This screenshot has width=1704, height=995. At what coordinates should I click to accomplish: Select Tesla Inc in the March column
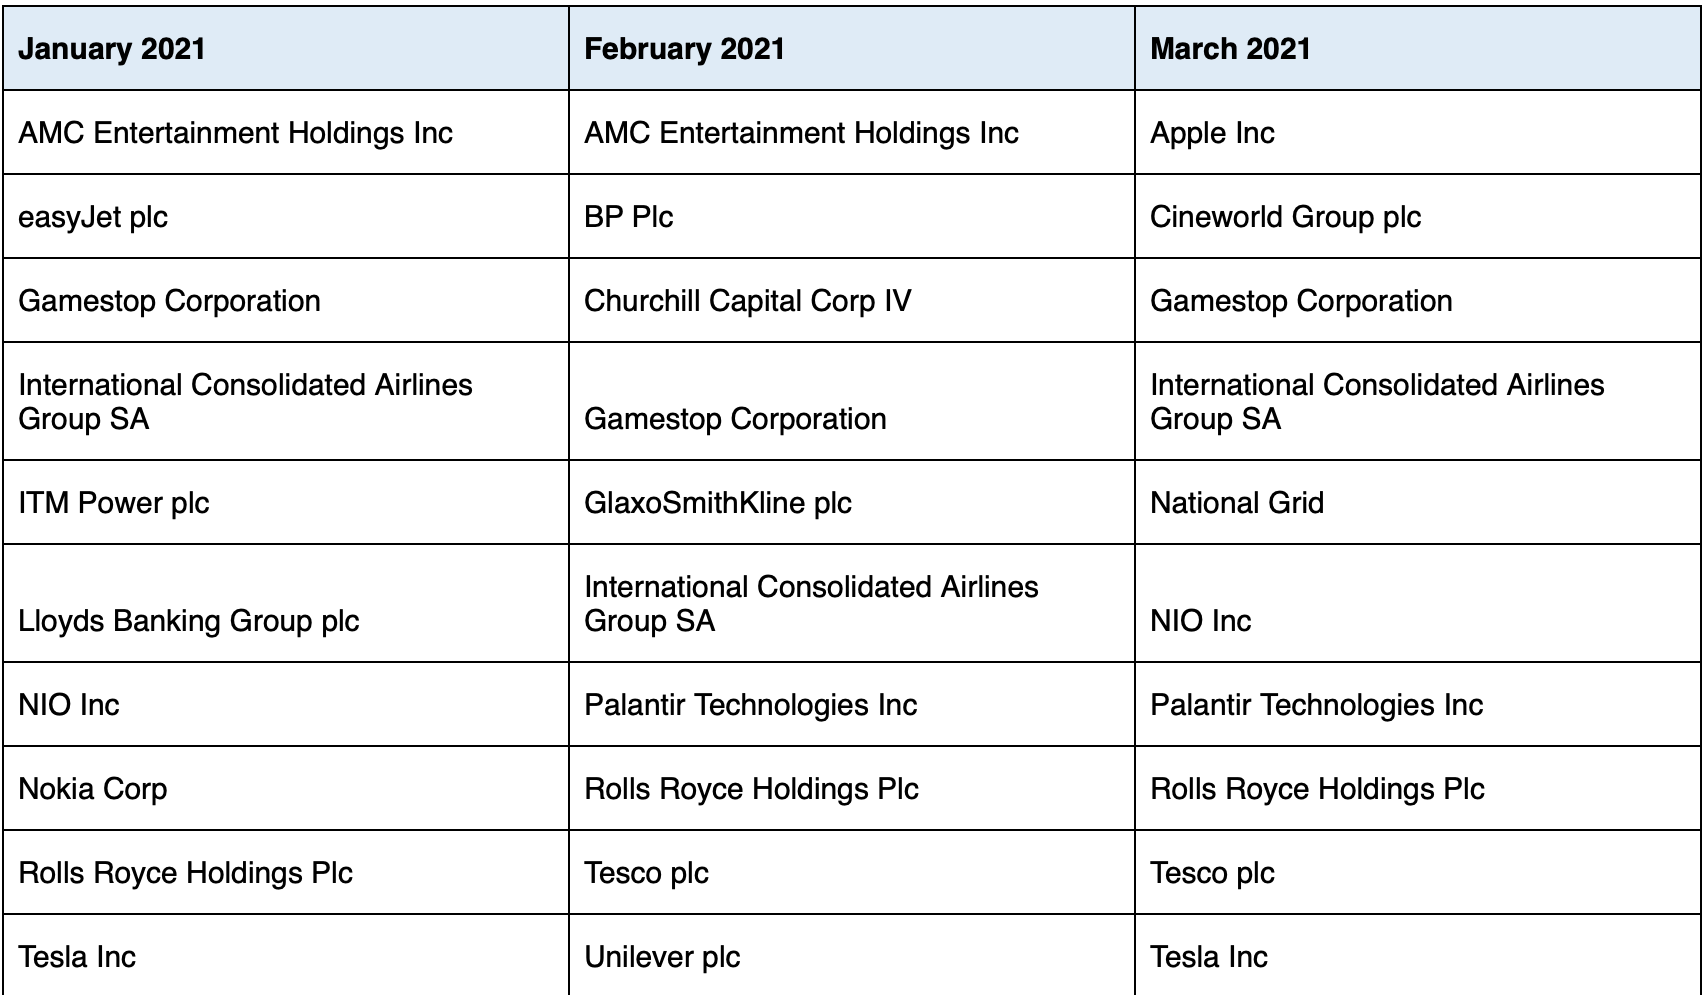[1418, 955]
